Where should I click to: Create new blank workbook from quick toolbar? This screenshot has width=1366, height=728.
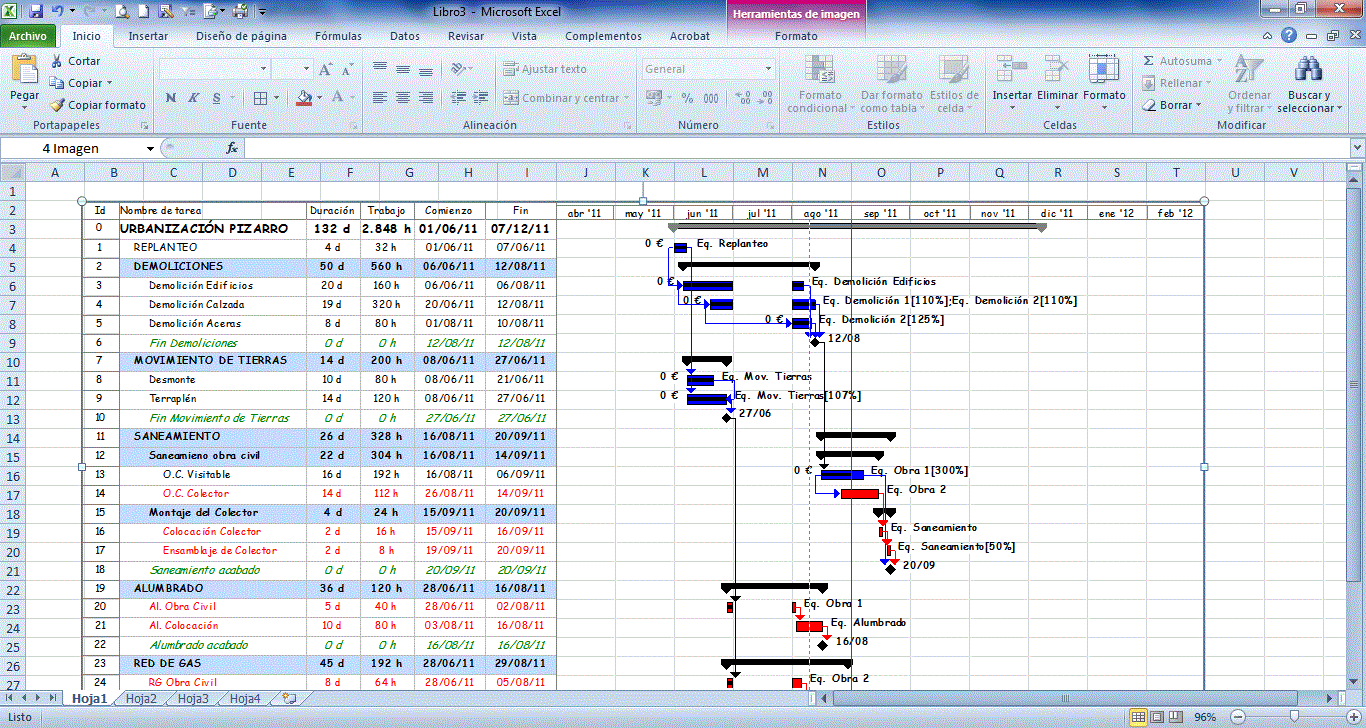point(145,12)
